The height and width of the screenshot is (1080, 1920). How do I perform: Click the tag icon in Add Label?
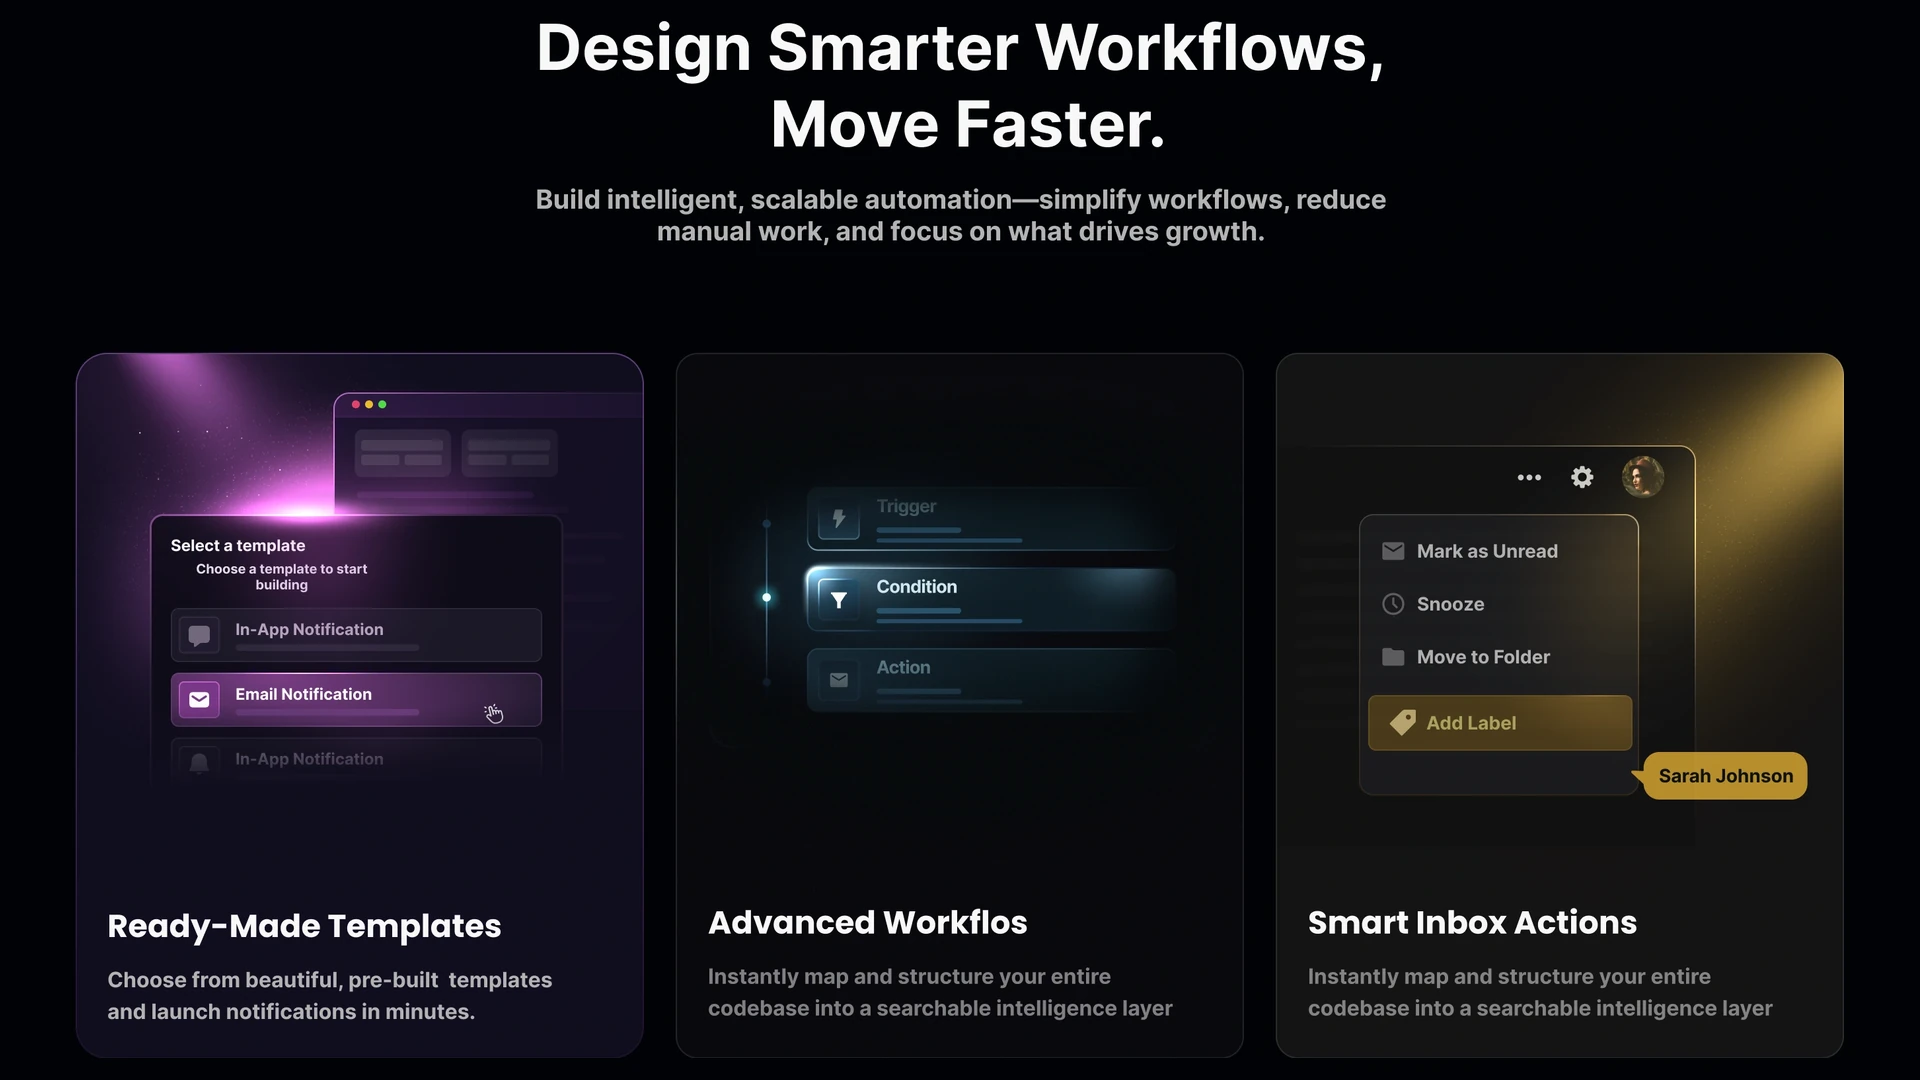click(1403, 722)
